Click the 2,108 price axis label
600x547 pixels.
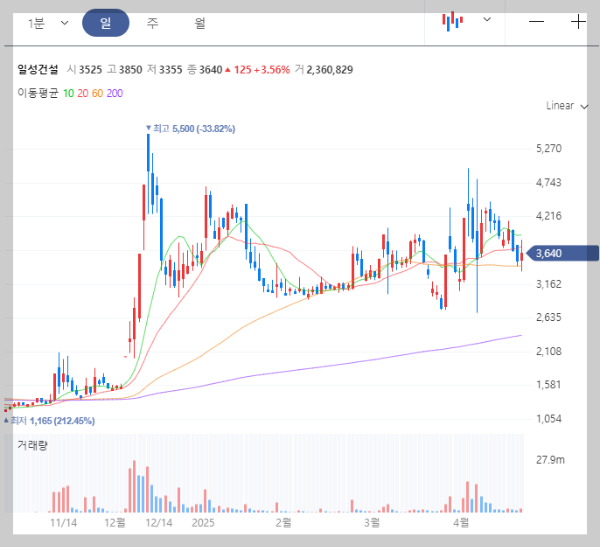[549, 351]
